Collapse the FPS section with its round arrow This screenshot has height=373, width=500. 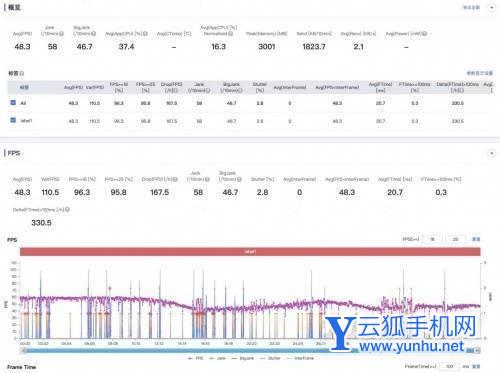tap(492, 153)
